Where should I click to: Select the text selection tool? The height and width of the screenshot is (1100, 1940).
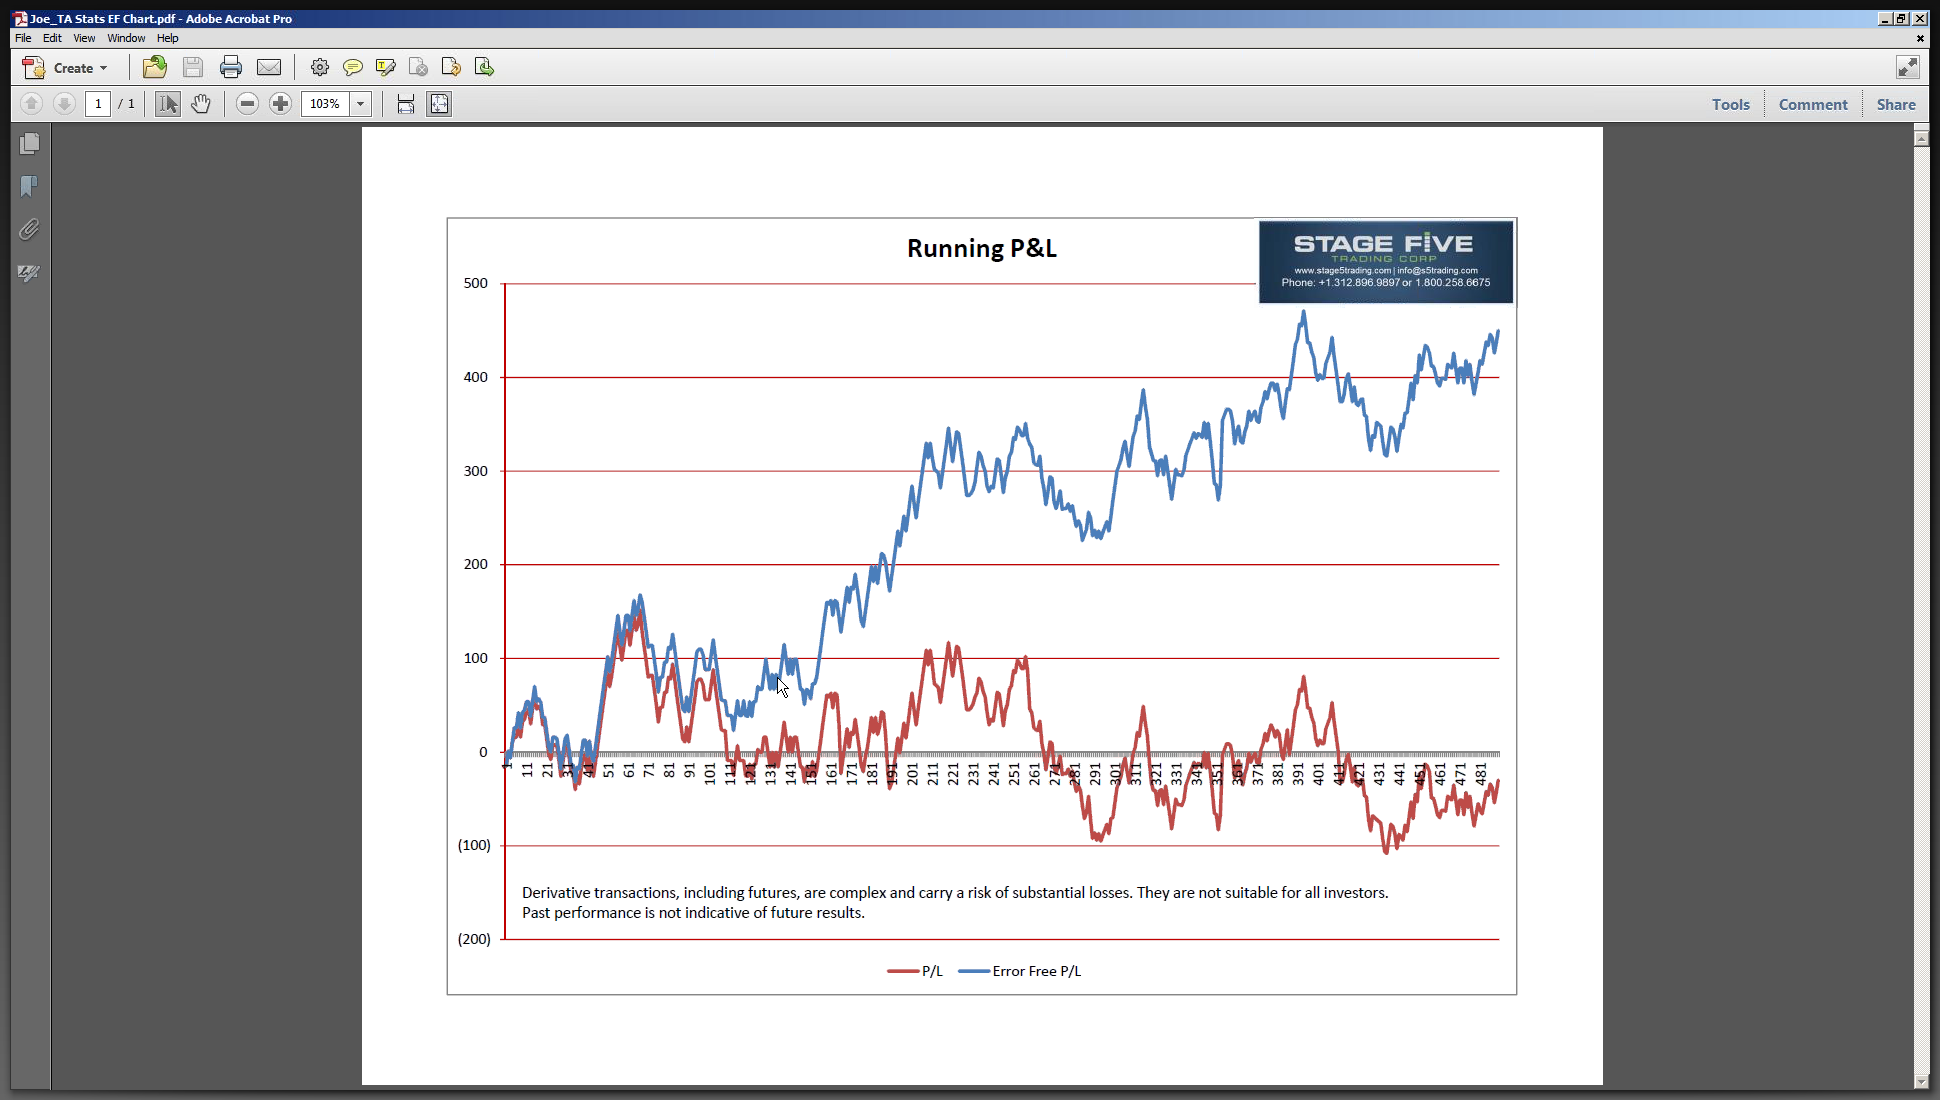[x=168, y=104]
